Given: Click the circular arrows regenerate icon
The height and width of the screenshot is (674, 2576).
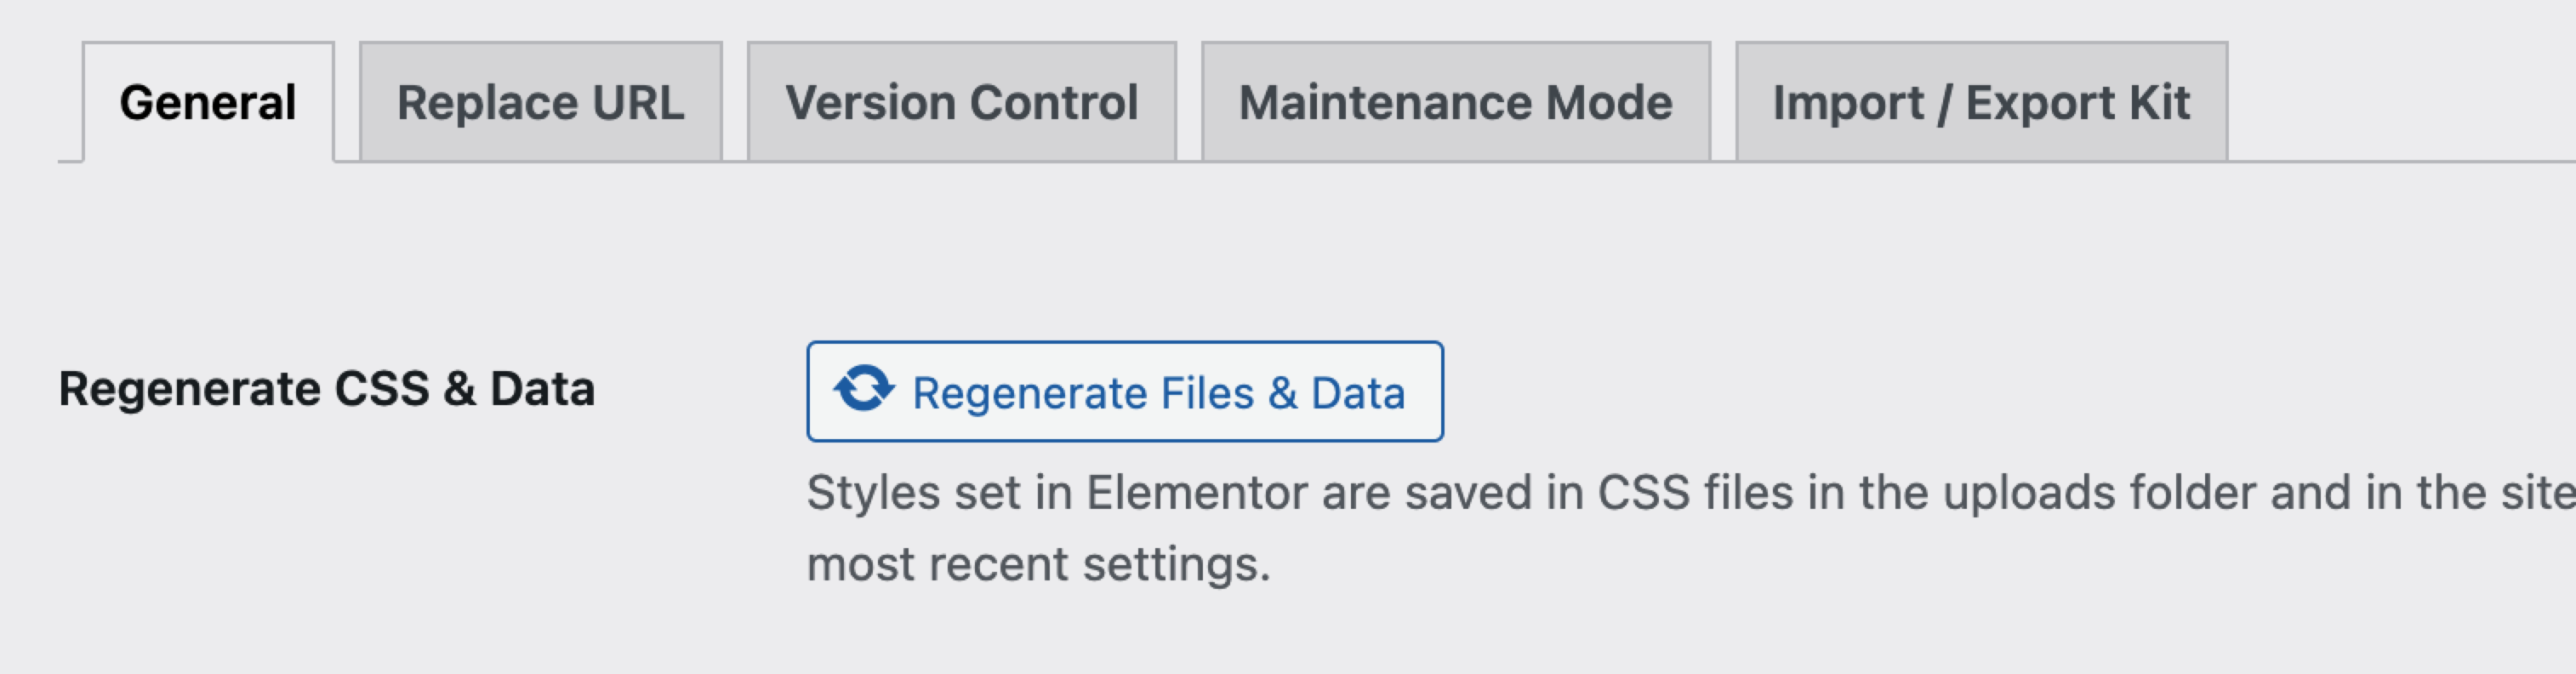Looking at the screenshot, I should tap(864, 389).
